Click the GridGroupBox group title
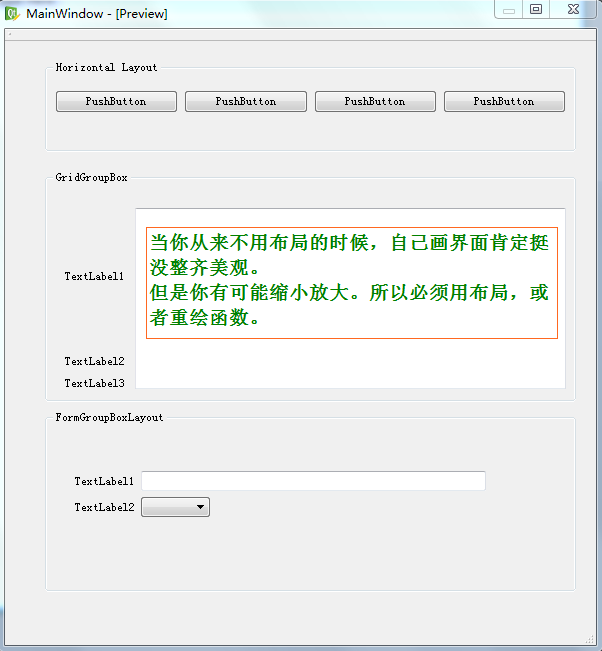Image resolution: width=602 pixels, height=651 pixels. click(x=91, y=178)
